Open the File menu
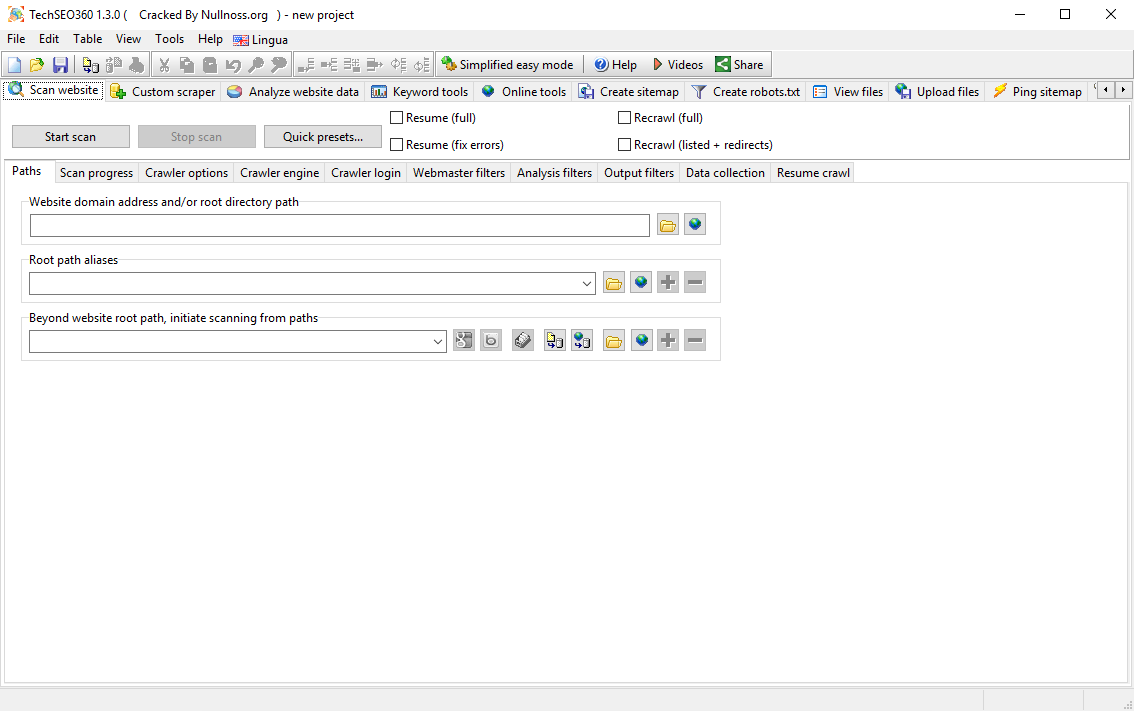This screenshot has width=1134, height=711. 16,39
